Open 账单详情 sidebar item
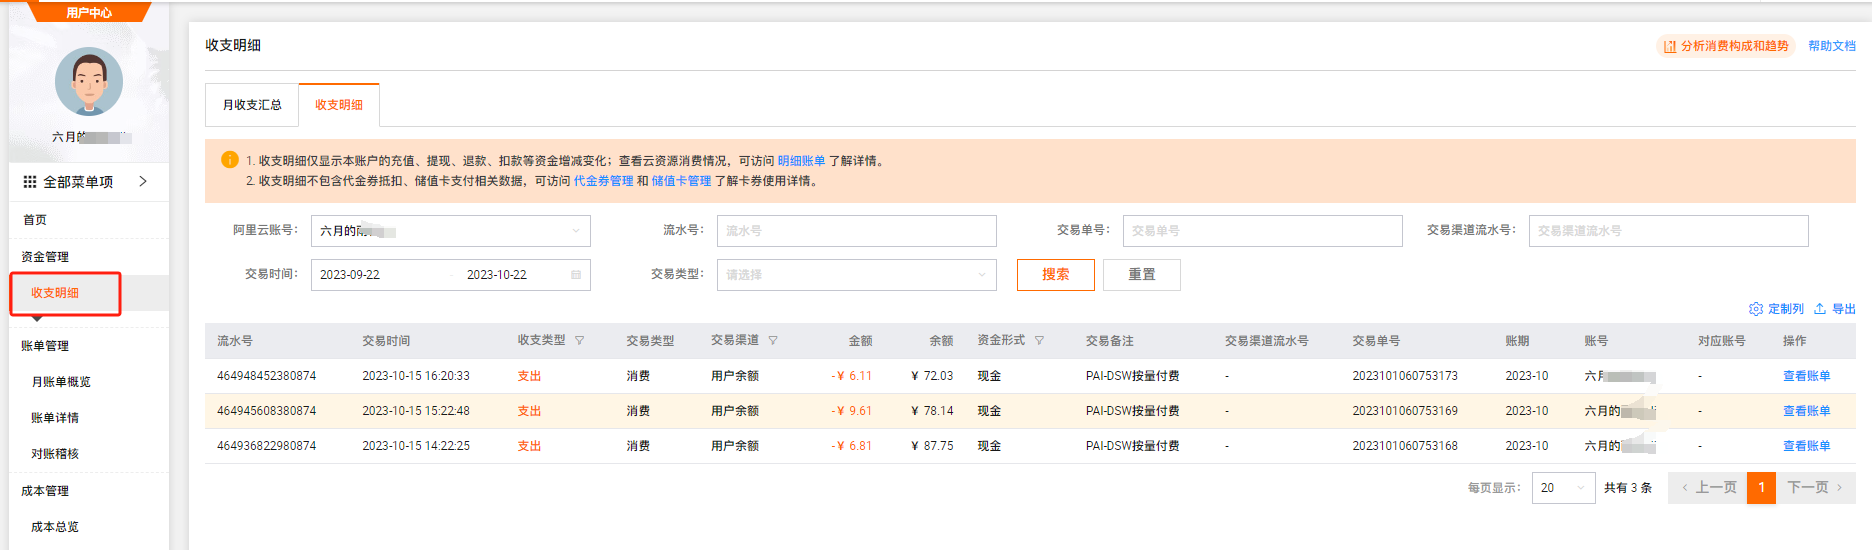 [x=55, y=418]
